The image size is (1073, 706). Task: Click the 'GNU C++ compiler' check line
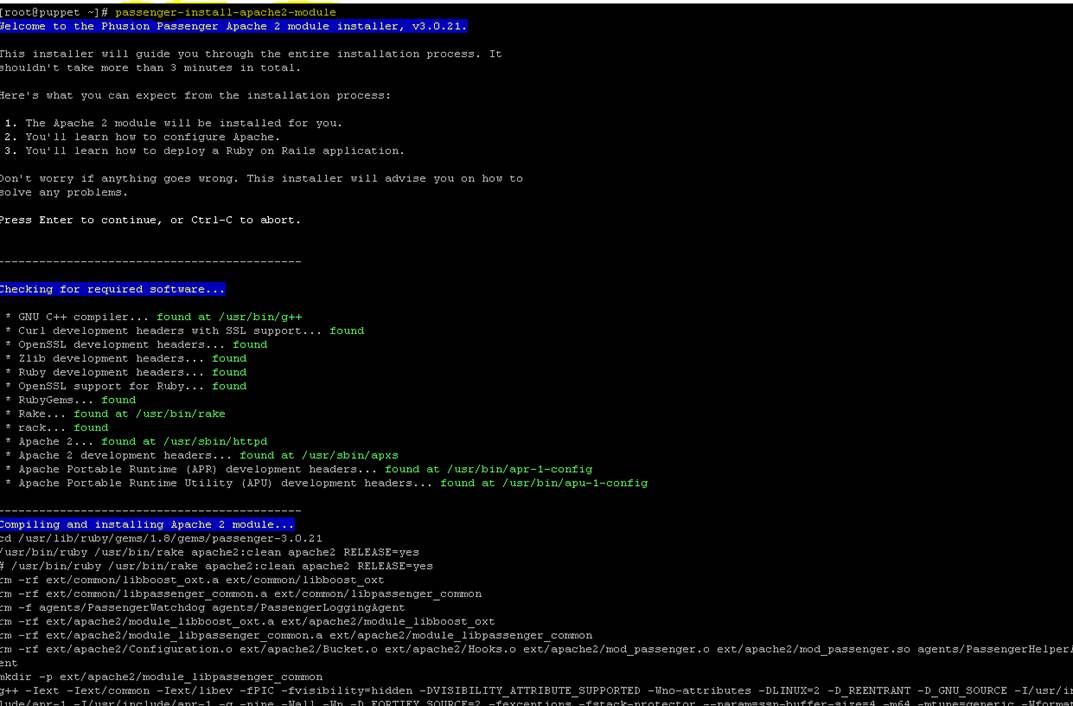(153, 317)
